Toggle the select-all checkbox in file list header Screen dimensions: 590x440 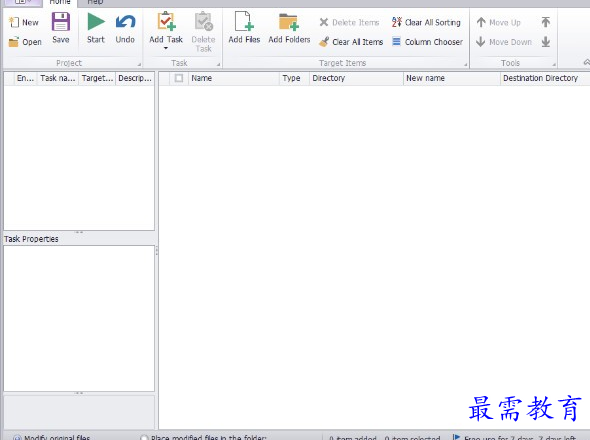tap(179, 78)
